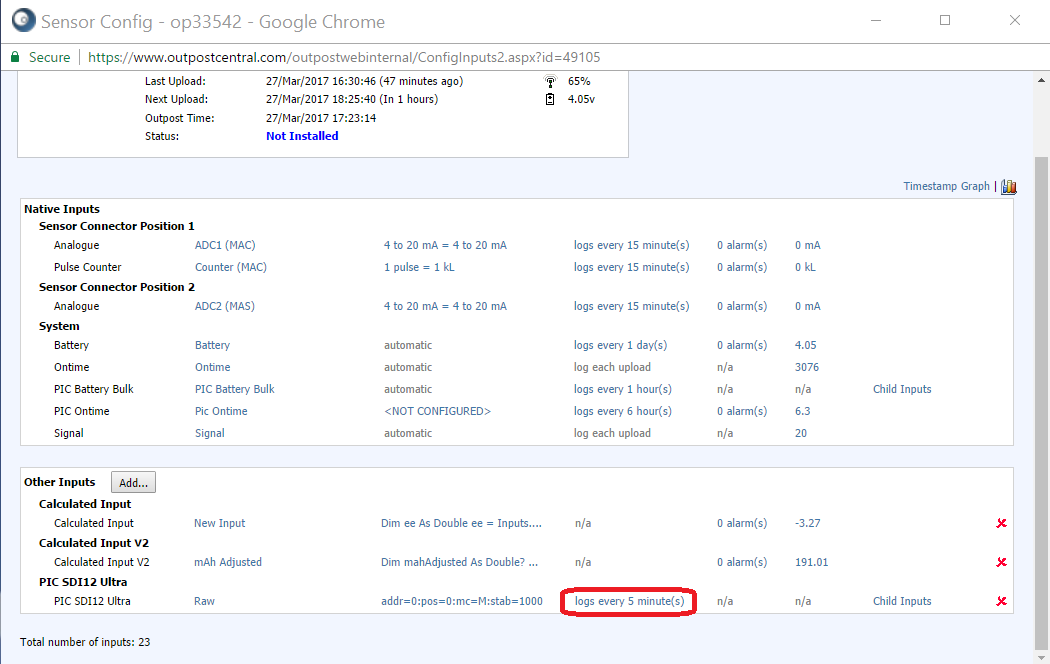Delete PIC SDI12 Ultra input via red X

(x=1001, y=601)
